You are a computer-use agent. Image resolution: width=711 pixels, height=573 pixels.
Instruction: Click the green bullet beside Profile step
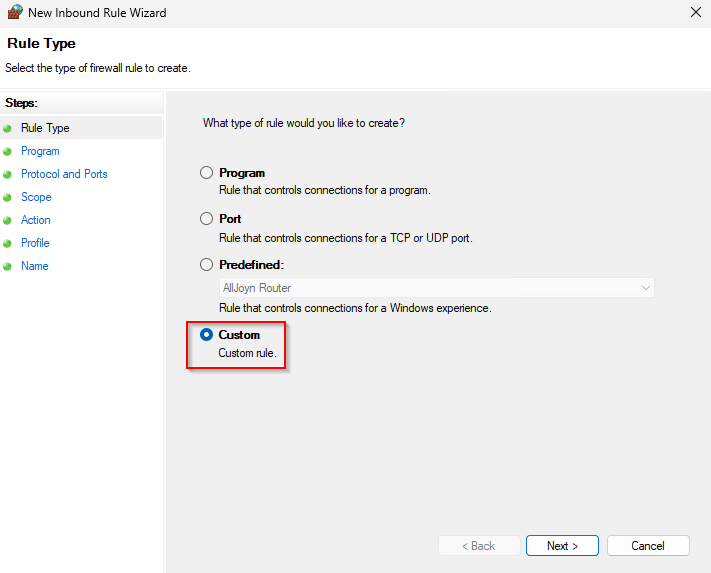8,244
